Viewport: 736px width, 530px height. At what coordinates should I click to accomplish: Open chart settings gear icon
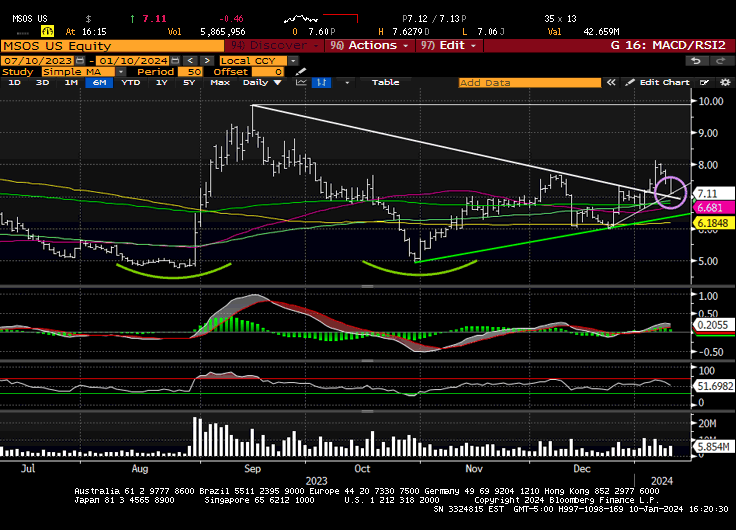coord(725,83)
